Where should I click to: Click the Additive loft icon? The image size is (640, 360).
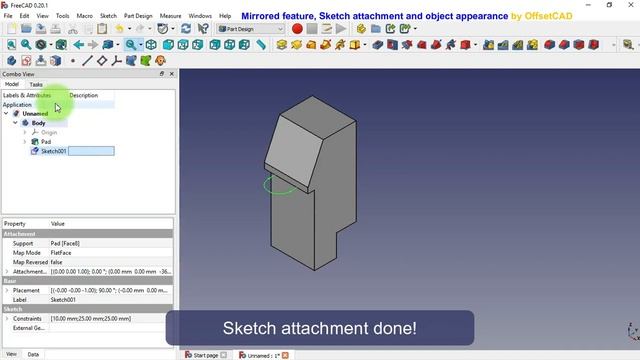(x=311, y=44)
